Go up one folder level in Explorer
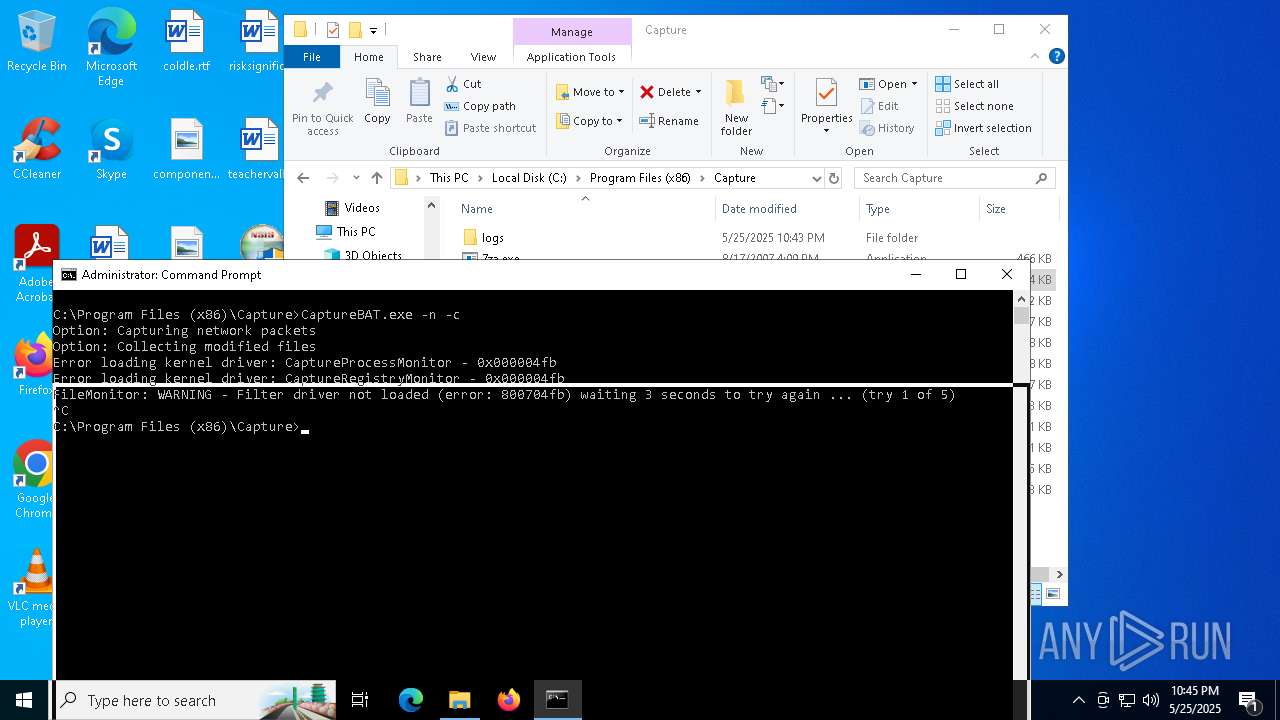1280x720 pixels. point(377,178)
